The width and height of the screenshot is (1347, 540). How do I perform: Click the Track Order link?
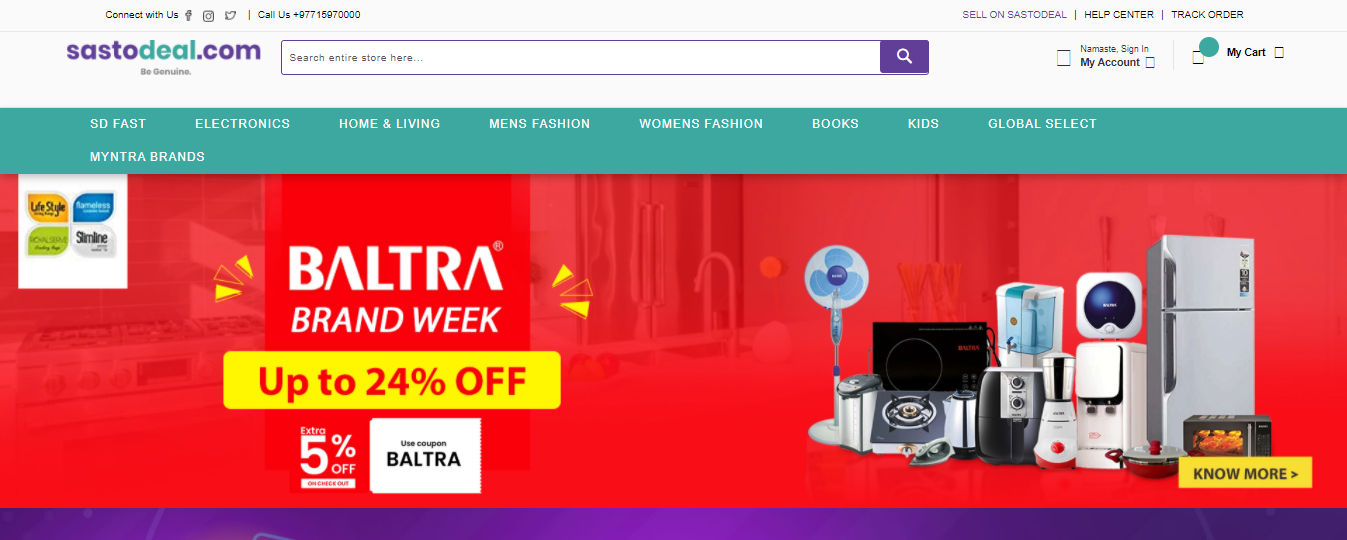[x=1207, y=15]
